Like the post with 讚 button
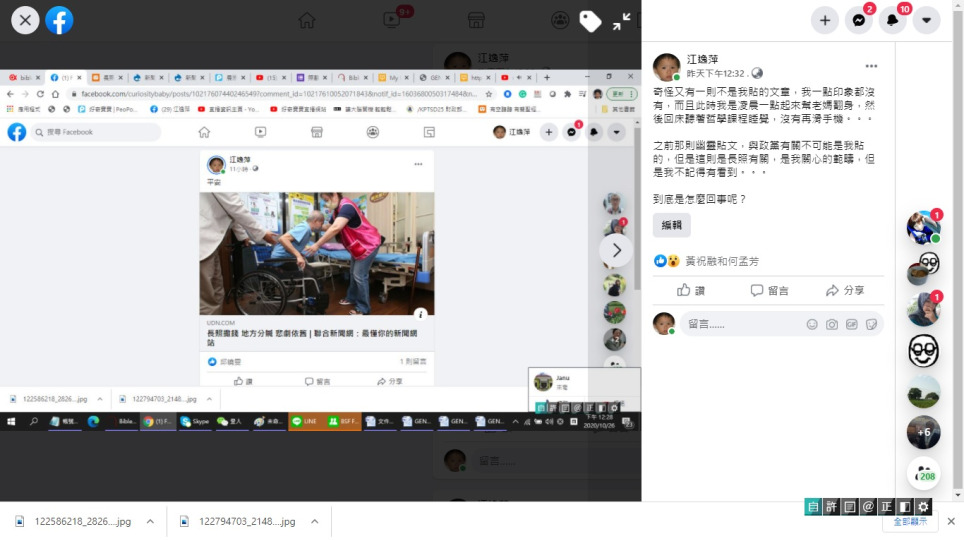This screenshot has height=540, width=964. tap(691, 290)
